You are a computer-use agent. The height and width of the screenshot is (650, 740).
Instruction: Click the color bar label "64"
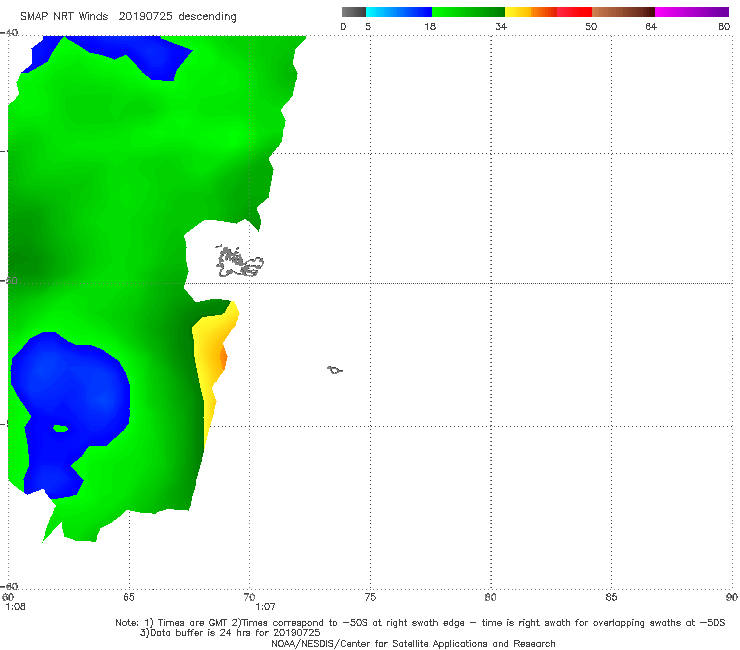pos(651,27)
